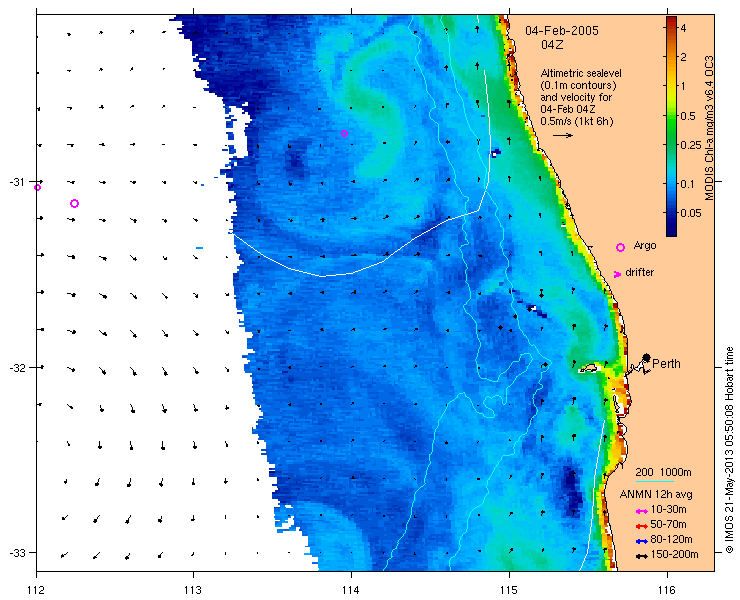Click the '200 1000m' depth label
The height and width of the screenshot is (600, 740).
click(663, 473)
